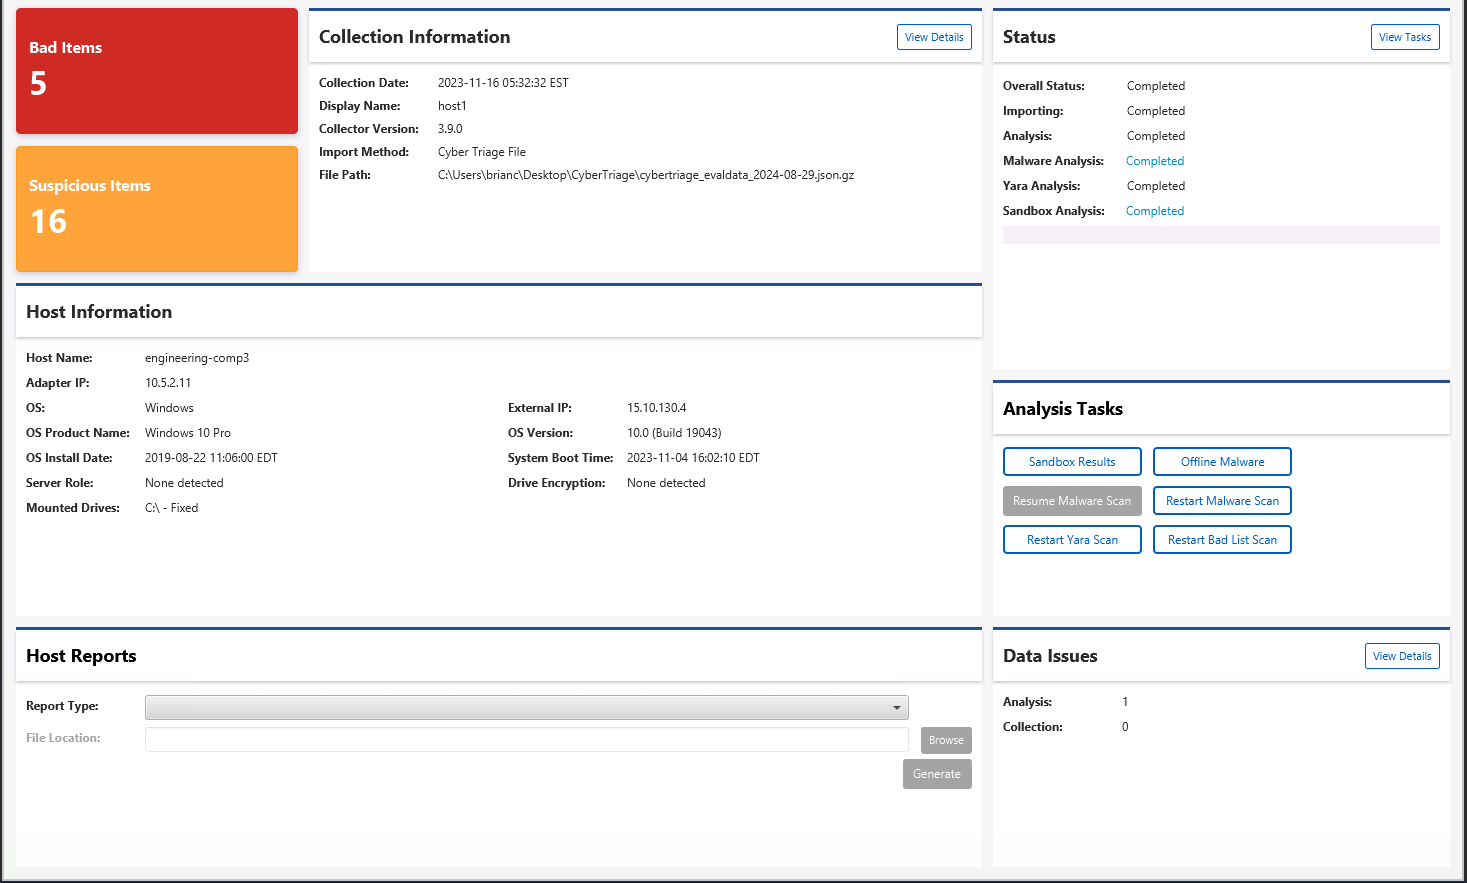Click the status progress bar
The image size is (1467, 883).
pyautogui.click(x=1221, y=235)
